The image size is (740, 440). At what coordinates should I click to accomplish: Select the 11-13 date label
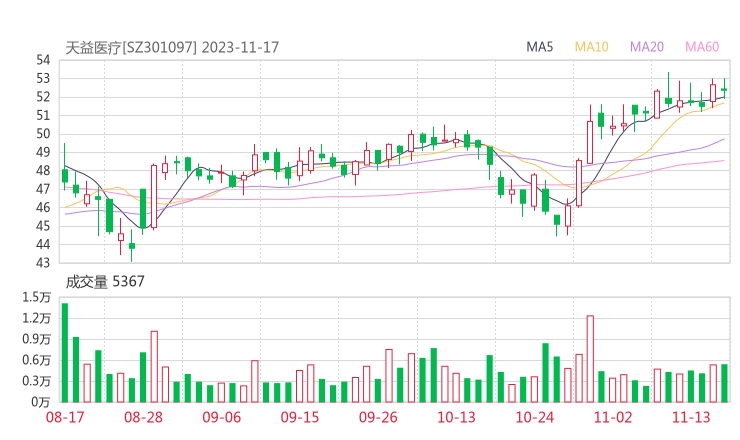(x=691, y=417)
